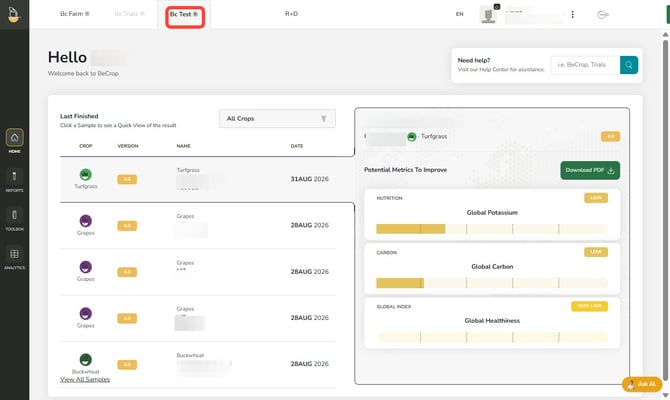
Task: Click the LOW badge on Nutrition card
Action: pyautogui.click(x=596, y=198)
